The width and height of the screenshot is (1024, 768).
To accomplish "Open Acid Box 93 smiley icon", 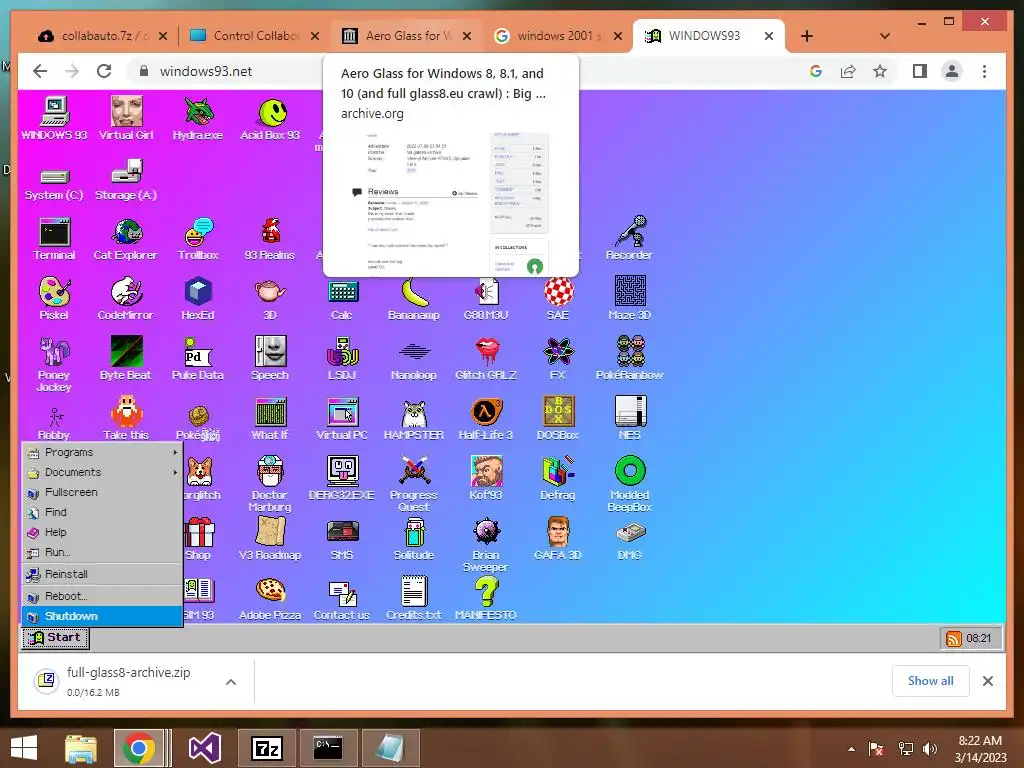I will (270, 118).
